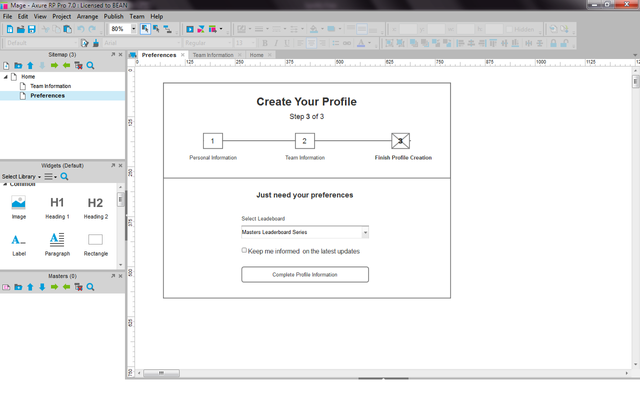Open the zoom level 80% dropdown
This screenshot has height=400, width=640.
point(133,29)
